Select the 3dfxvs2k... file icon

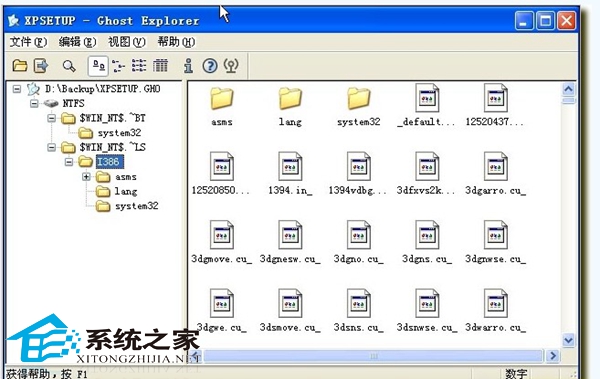[x=427, y=166]
